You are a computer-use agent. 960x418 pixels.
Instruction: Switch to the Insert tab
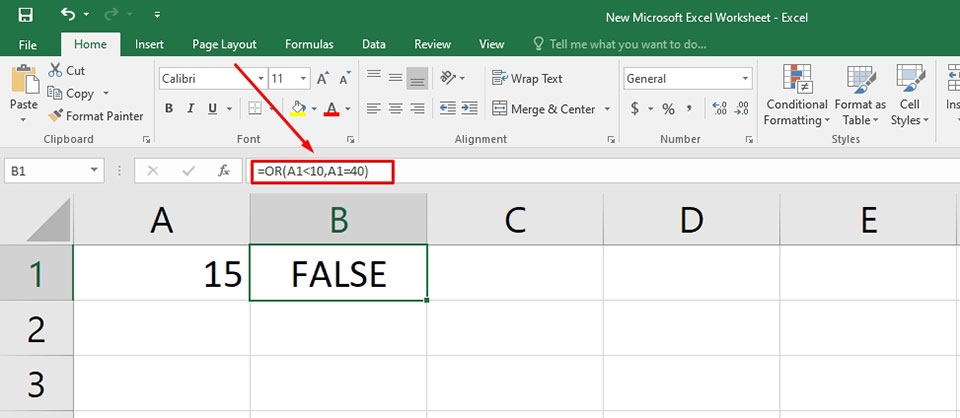click(x=149, y=44)
